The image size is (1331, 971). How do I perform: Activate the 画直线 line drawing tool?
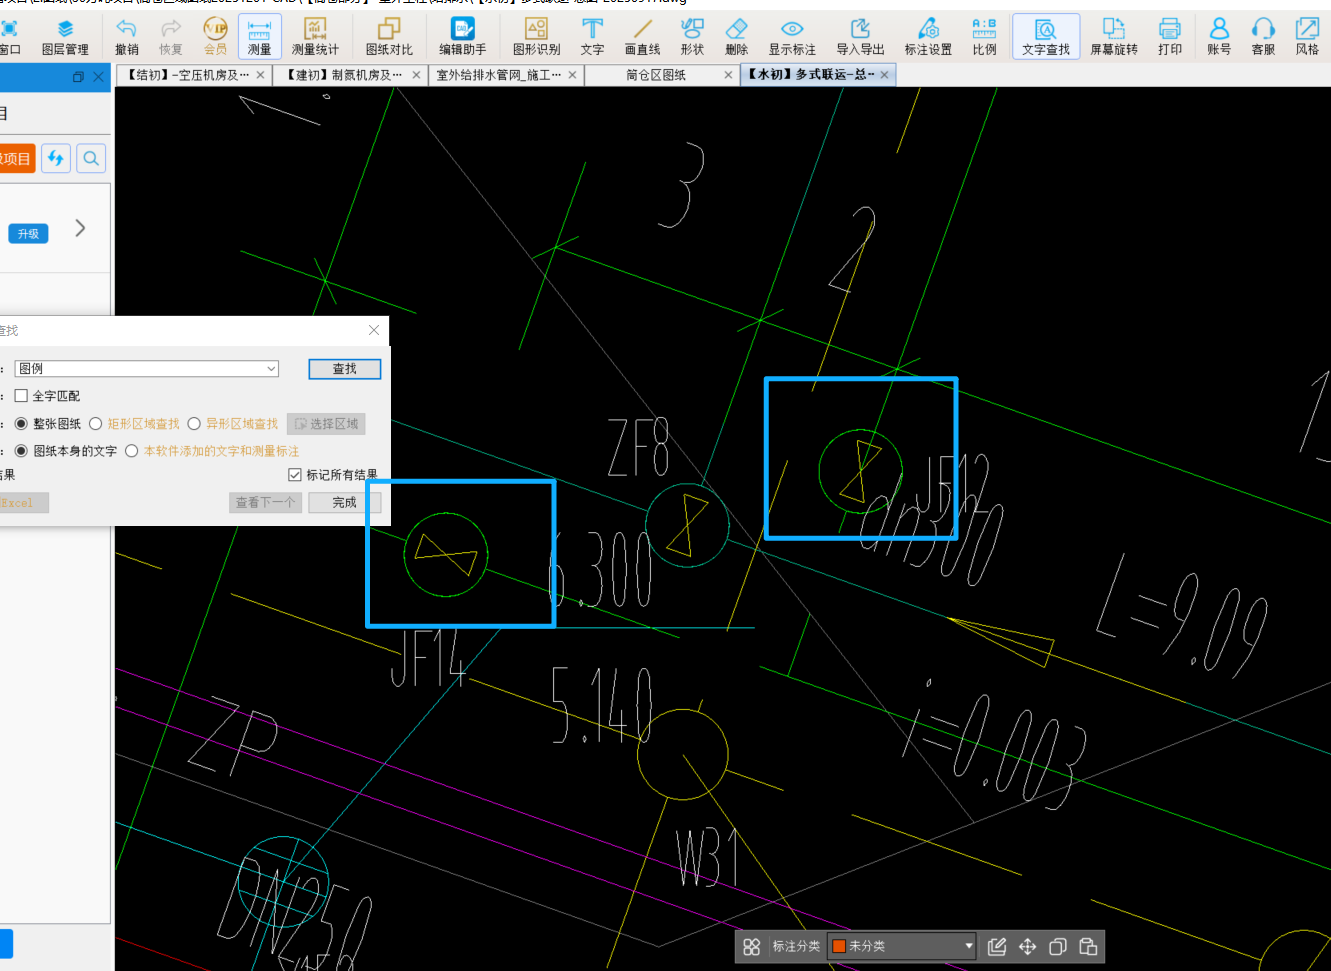click(x=642, y=37)
